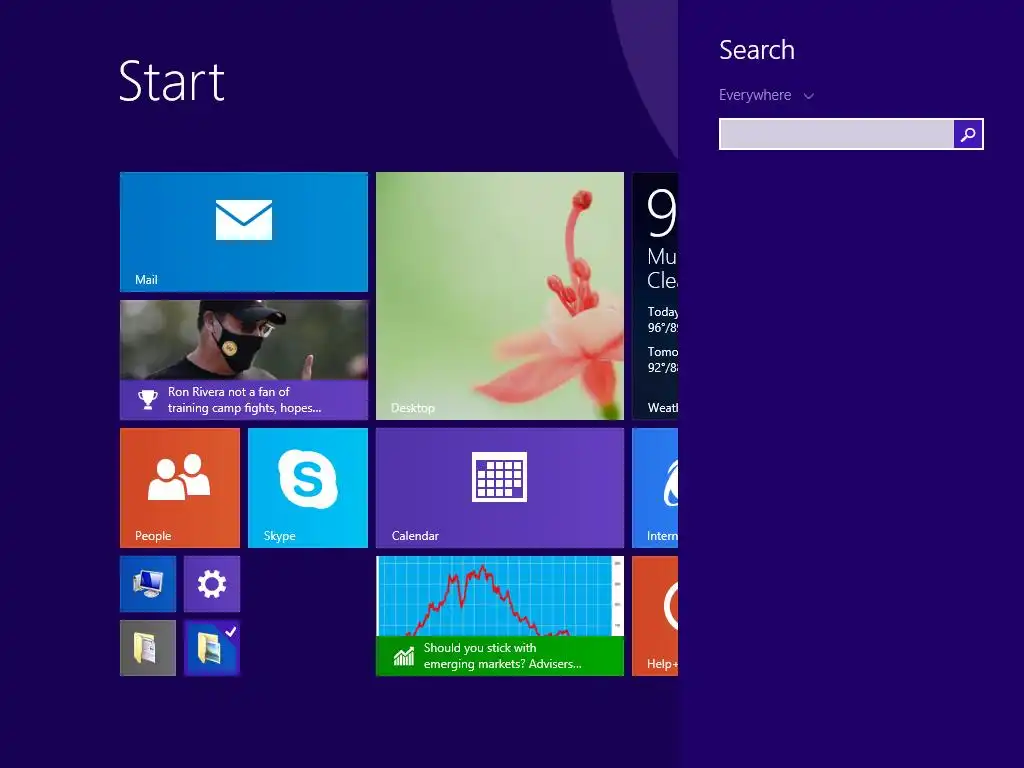Open the This PC computer tile

148,584
